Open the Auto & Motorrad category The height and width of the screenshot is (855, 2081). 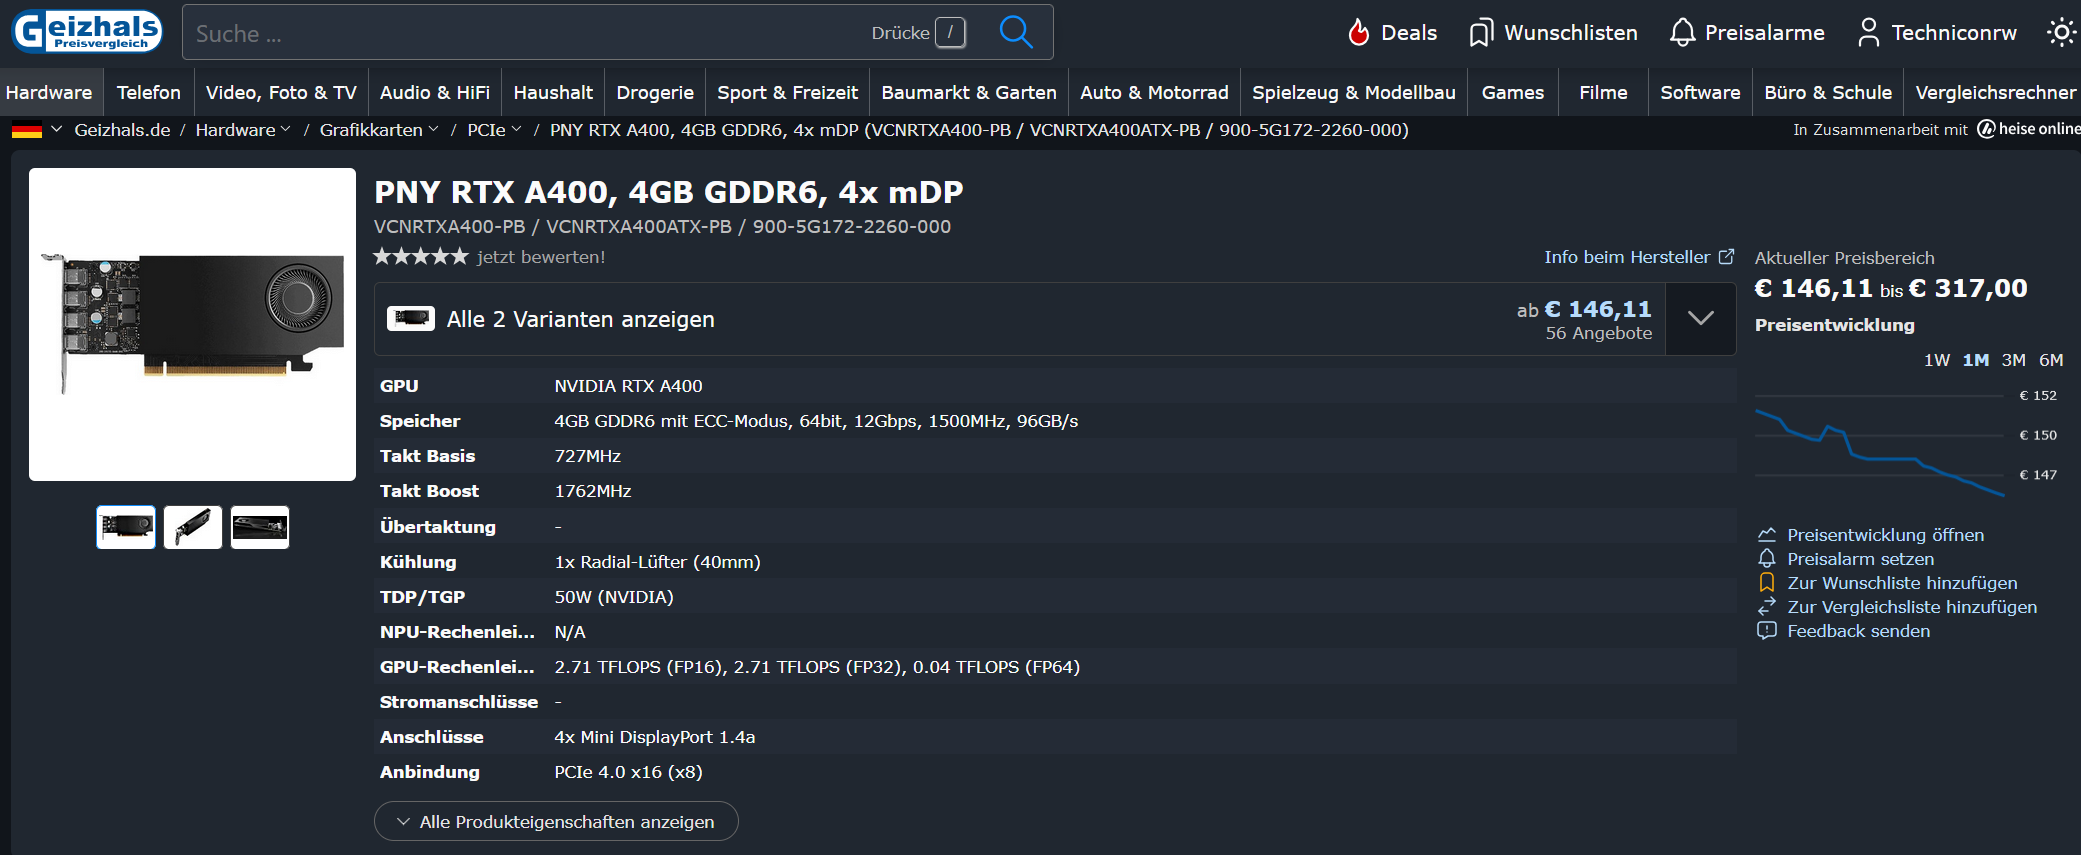1154,92
